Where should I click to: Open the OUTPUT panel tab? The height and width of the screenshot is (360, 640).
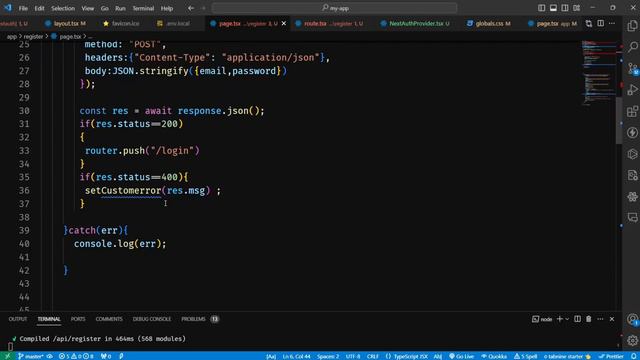click(18, 319)
